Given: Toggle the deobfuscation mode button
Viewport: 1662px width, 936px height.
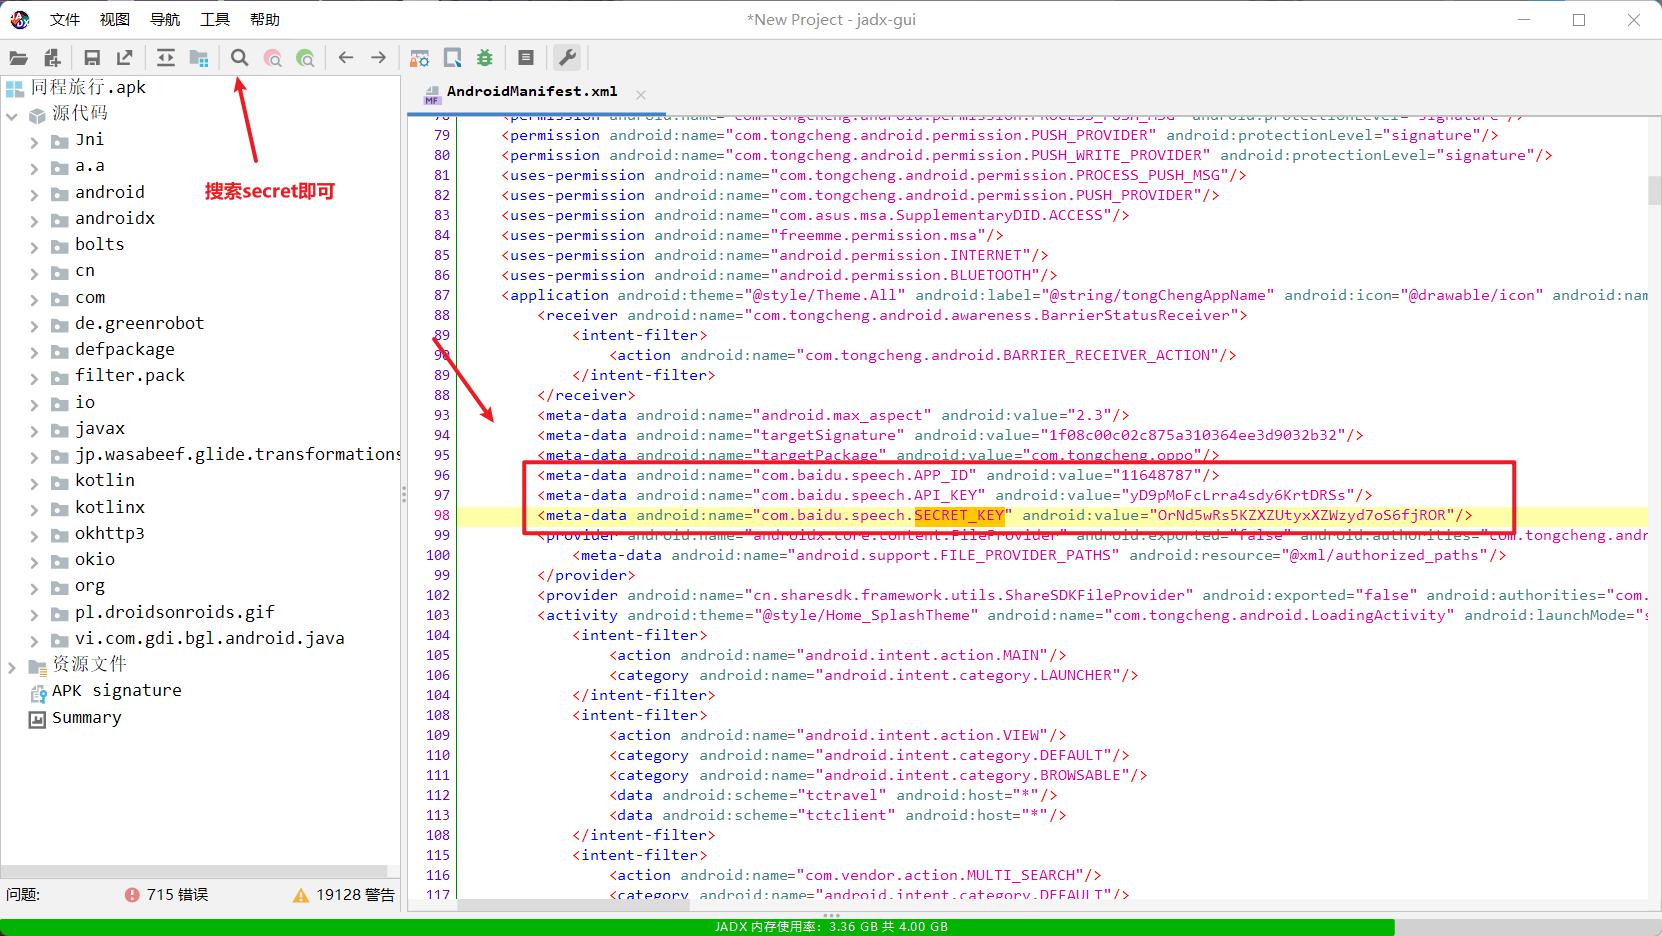Looking at the screenshot, I should coord(420,58).
